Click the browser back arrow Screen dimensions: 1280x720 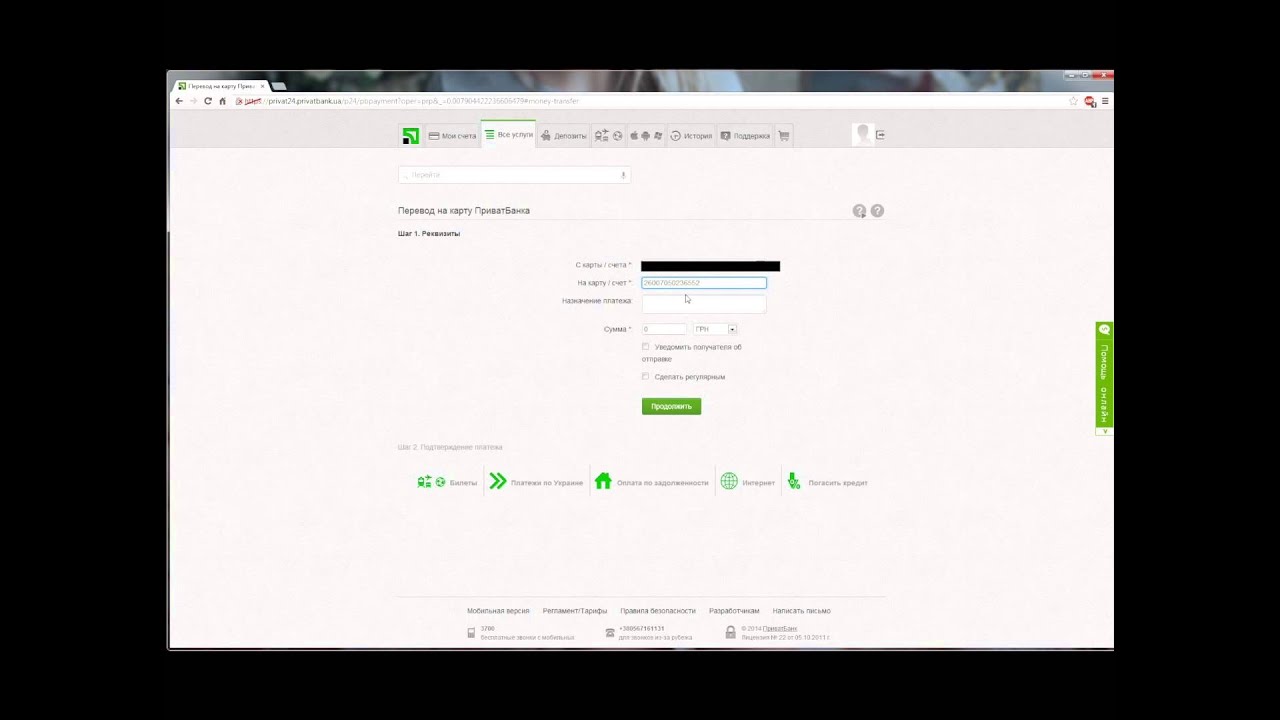tap(180, 101)
